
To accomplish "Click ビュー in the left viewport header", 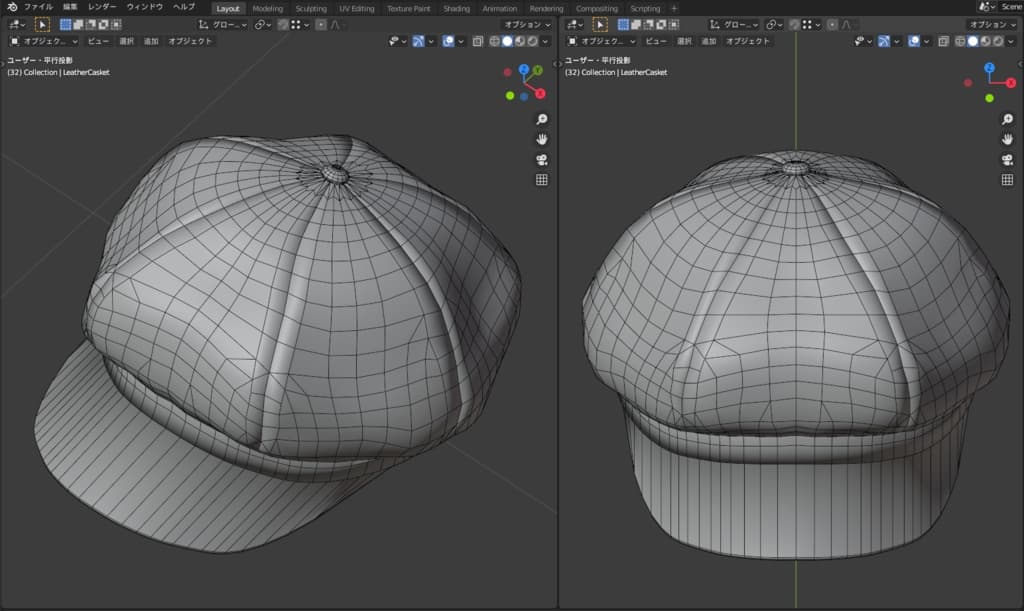I will 98,41.
